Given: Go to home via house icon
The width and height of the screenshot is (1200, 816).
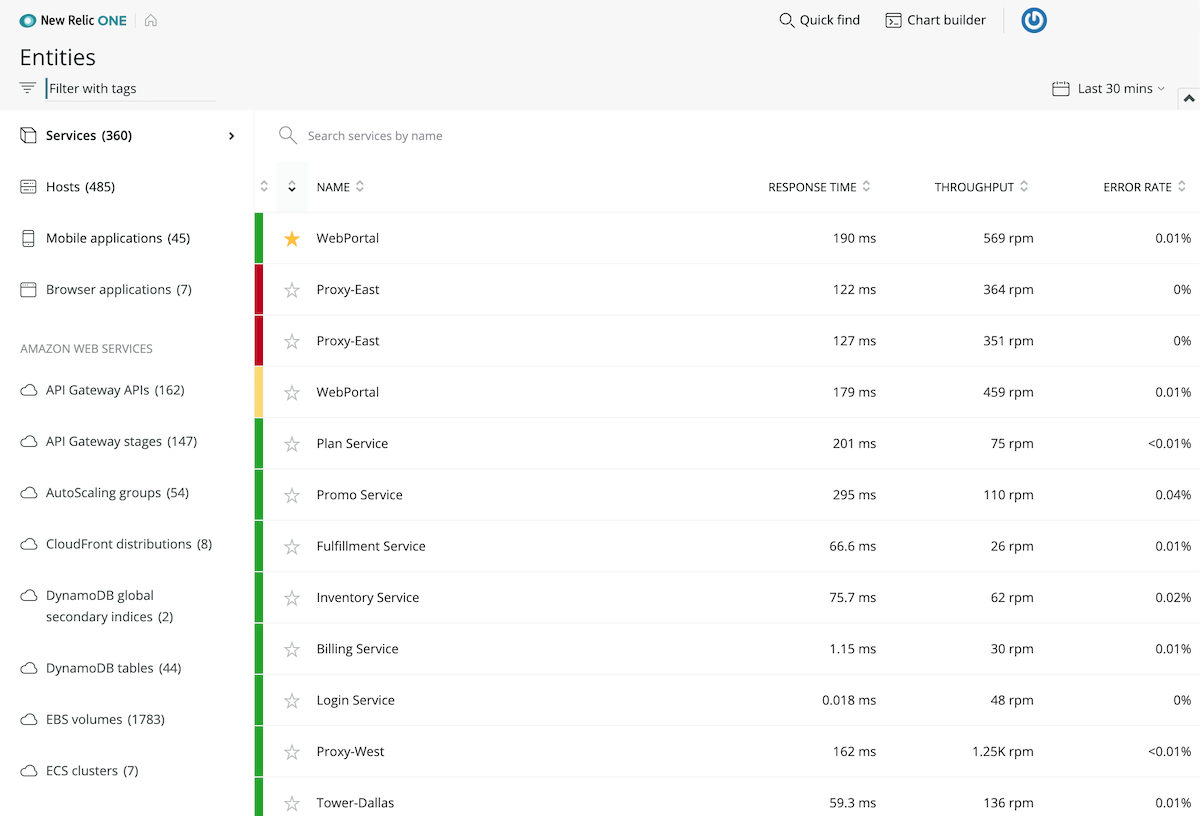Looking at the screenshot, I should click(151, 20).
